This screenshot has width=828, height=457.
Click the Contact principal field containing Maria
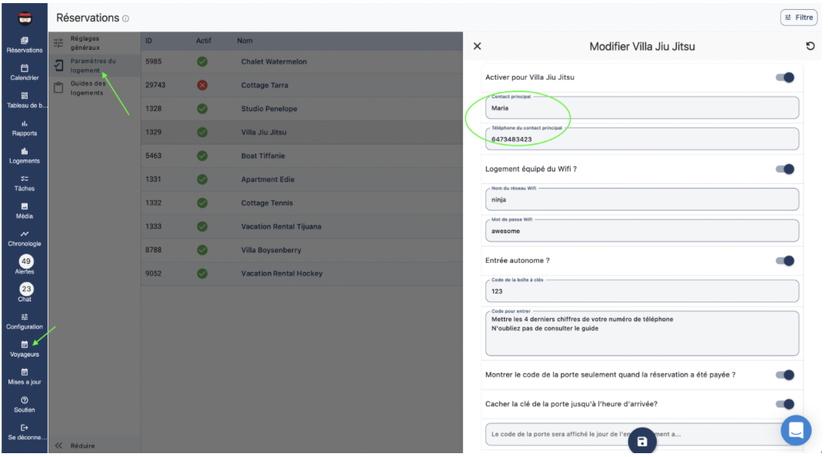click(642, 108)
